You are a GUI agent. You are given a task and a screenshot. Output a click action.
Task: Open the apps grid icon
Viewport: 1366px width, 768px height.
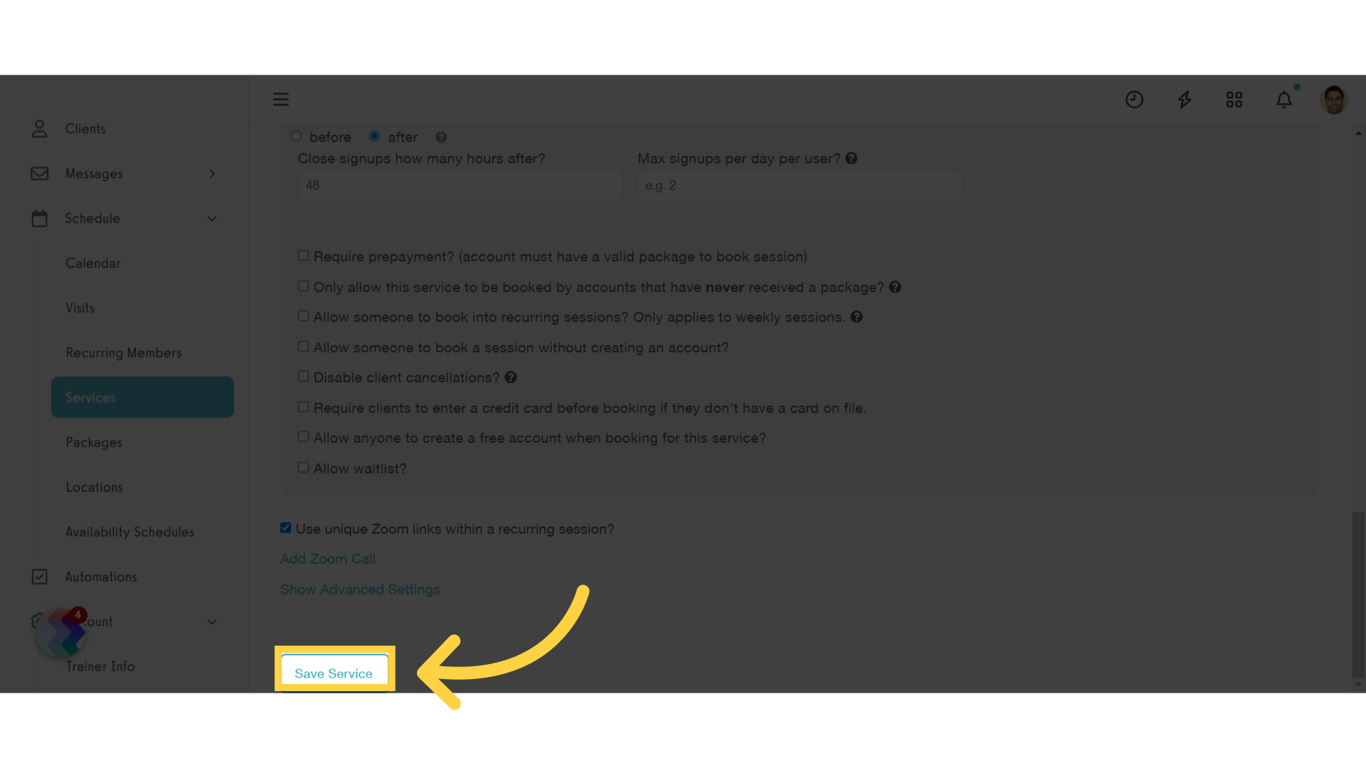tap(1234, 100)
